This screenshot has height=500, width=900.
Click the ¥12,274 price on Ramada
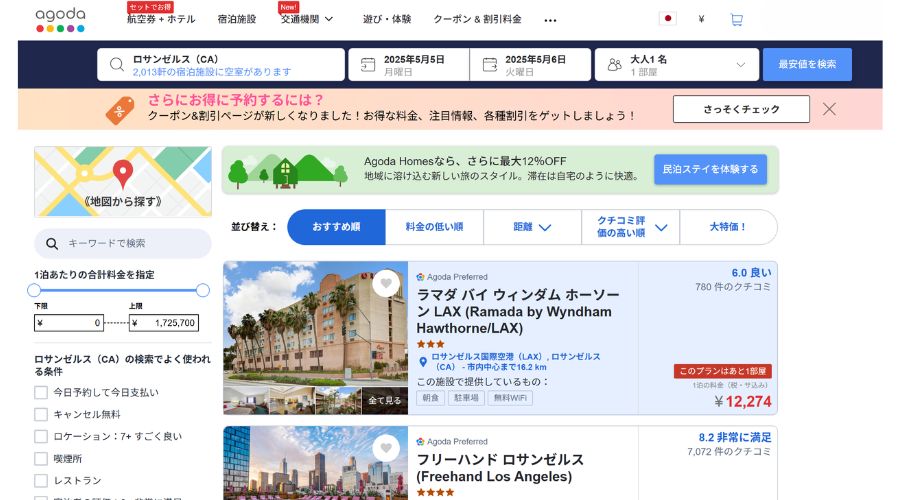coord(743,401)
